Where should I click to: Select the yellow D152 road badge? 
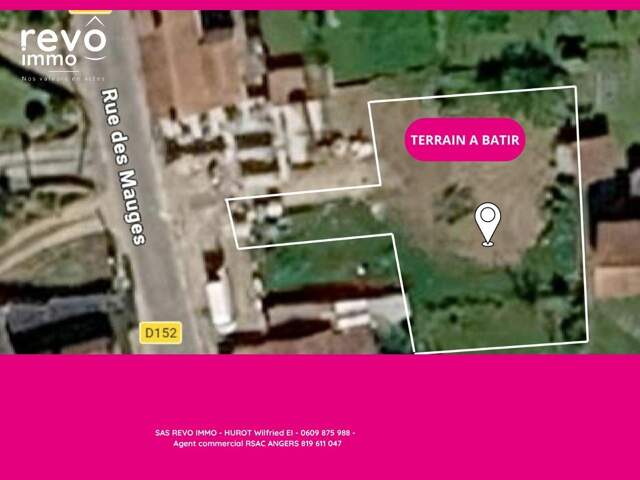(161, 333)
